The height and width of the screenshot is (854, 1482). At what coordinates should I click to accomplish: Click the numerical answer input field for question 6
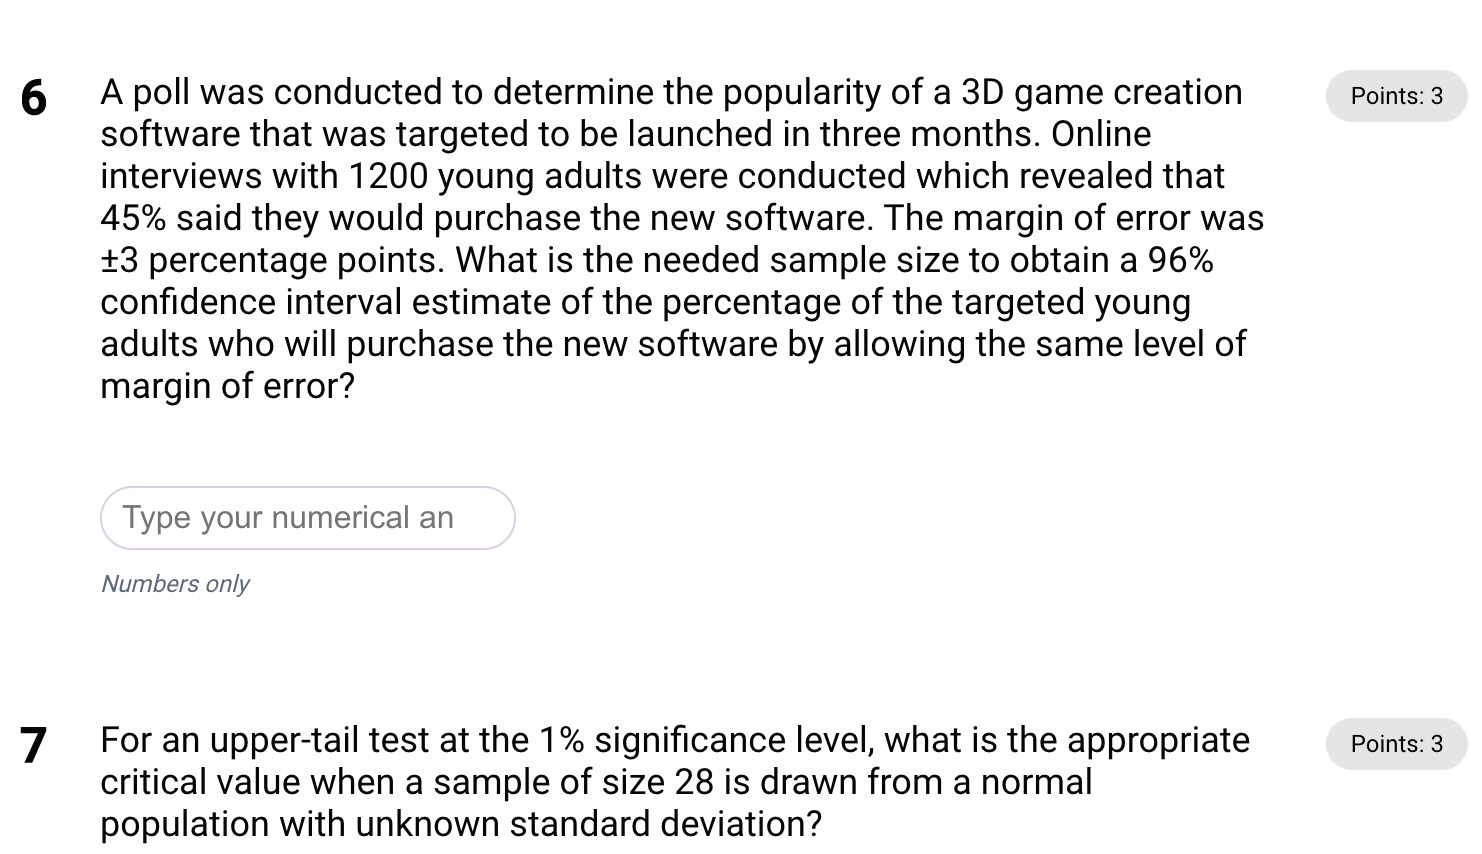click(x=307, y=517)
